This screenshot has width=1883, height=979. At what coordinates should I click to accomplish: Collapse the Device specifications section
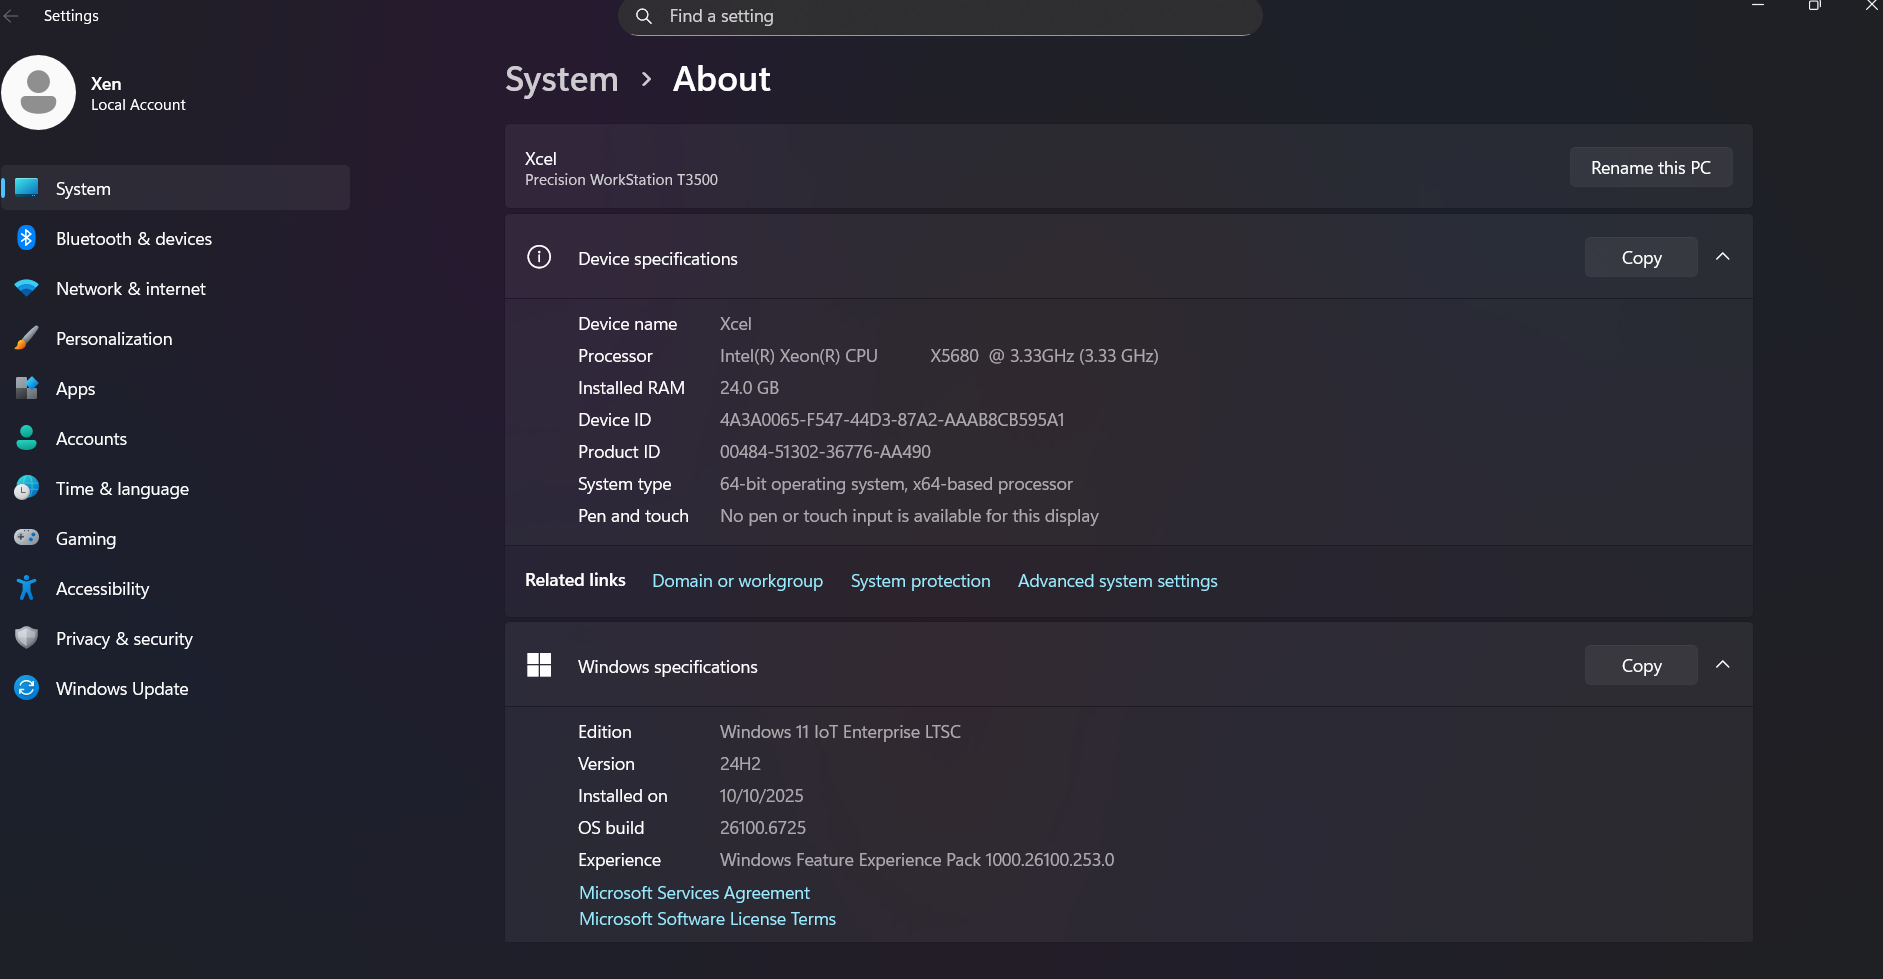click(x=1722, y=257)
